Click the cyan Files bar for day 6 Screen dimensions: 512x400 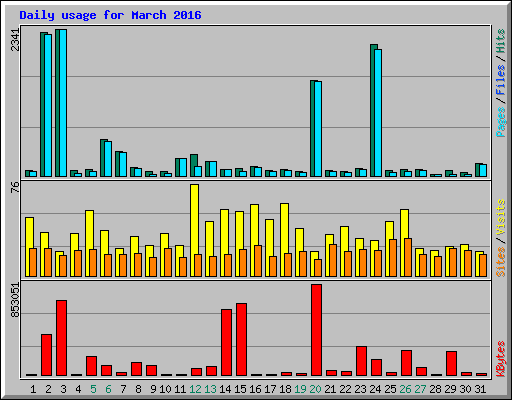108,159
